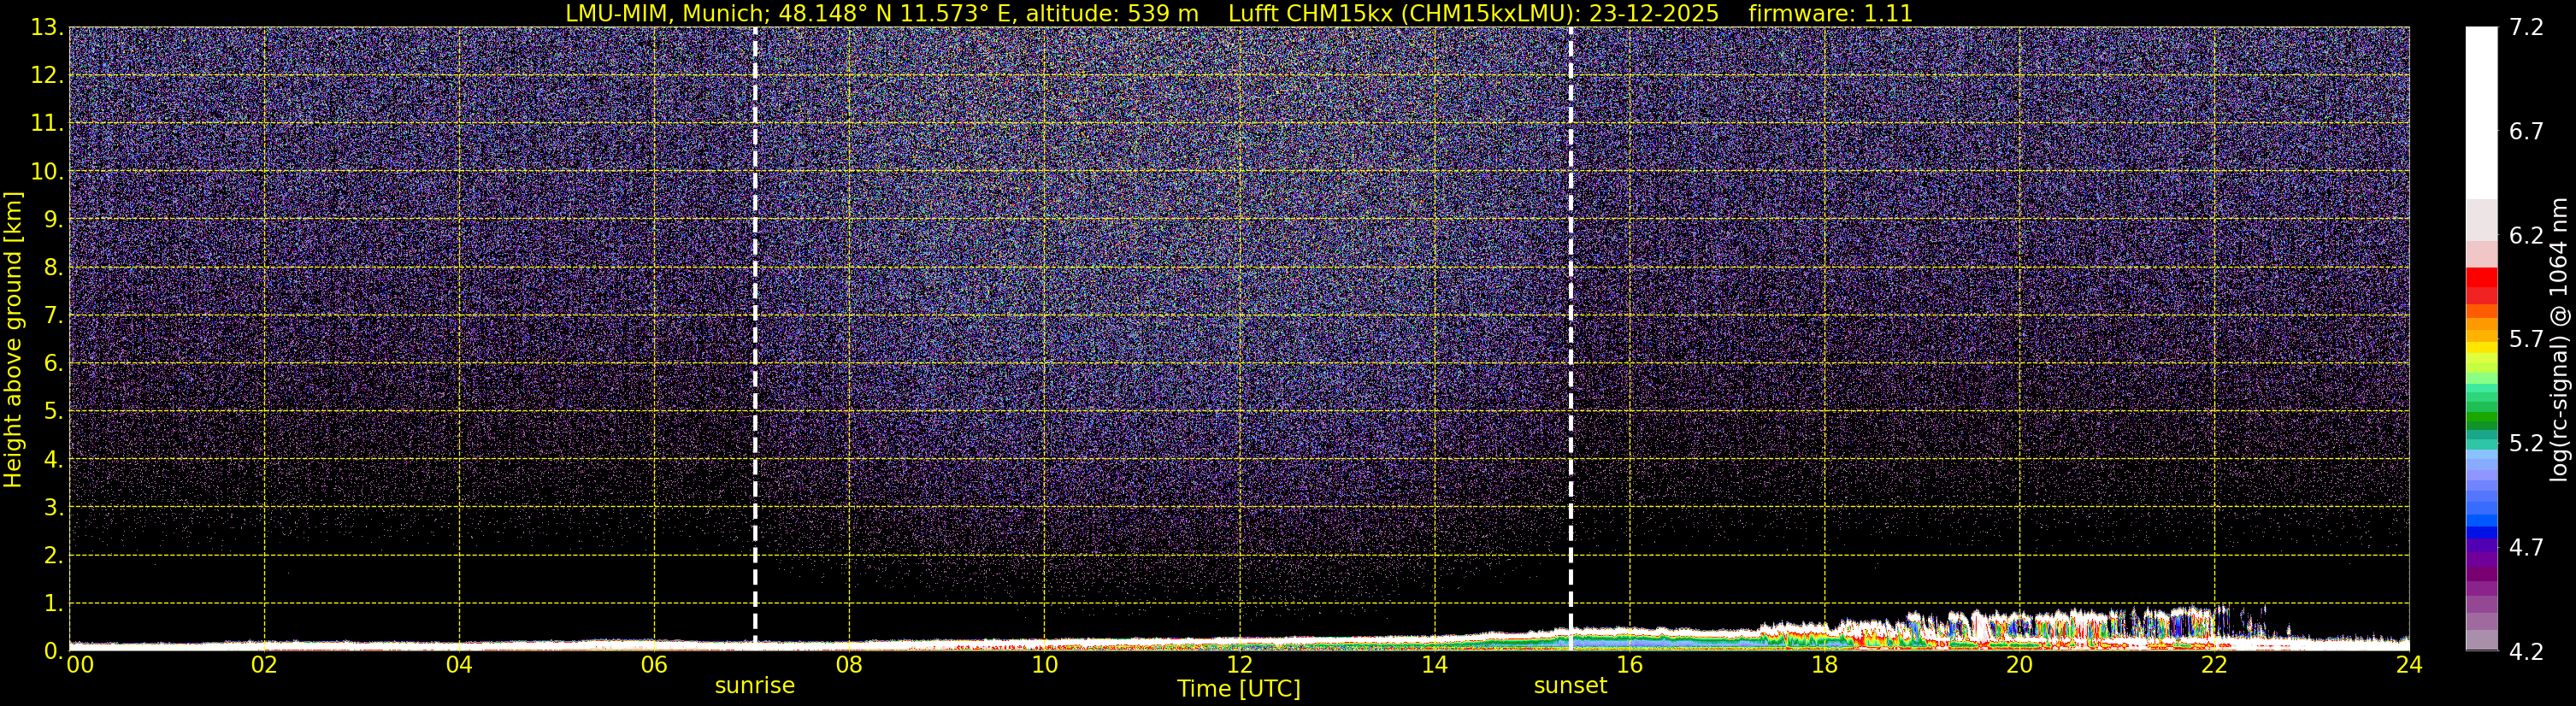Click the "14" time axis tick label
Screen dimensions: 2576x706
click(x=1434, y=665)
